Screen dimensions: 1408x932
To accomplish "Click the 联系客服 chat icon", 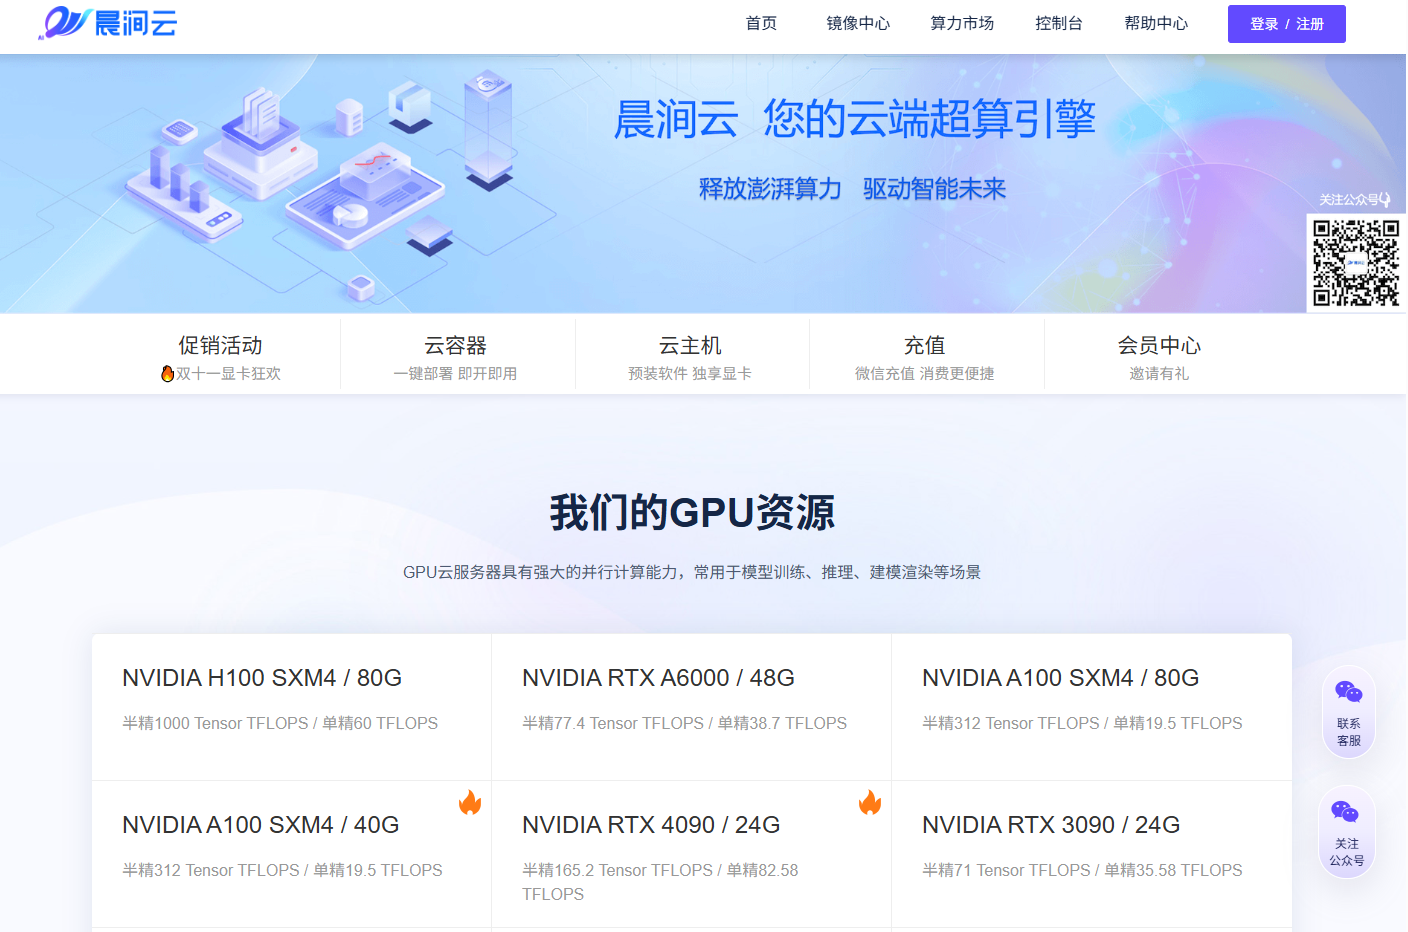I will point(1348,693).
